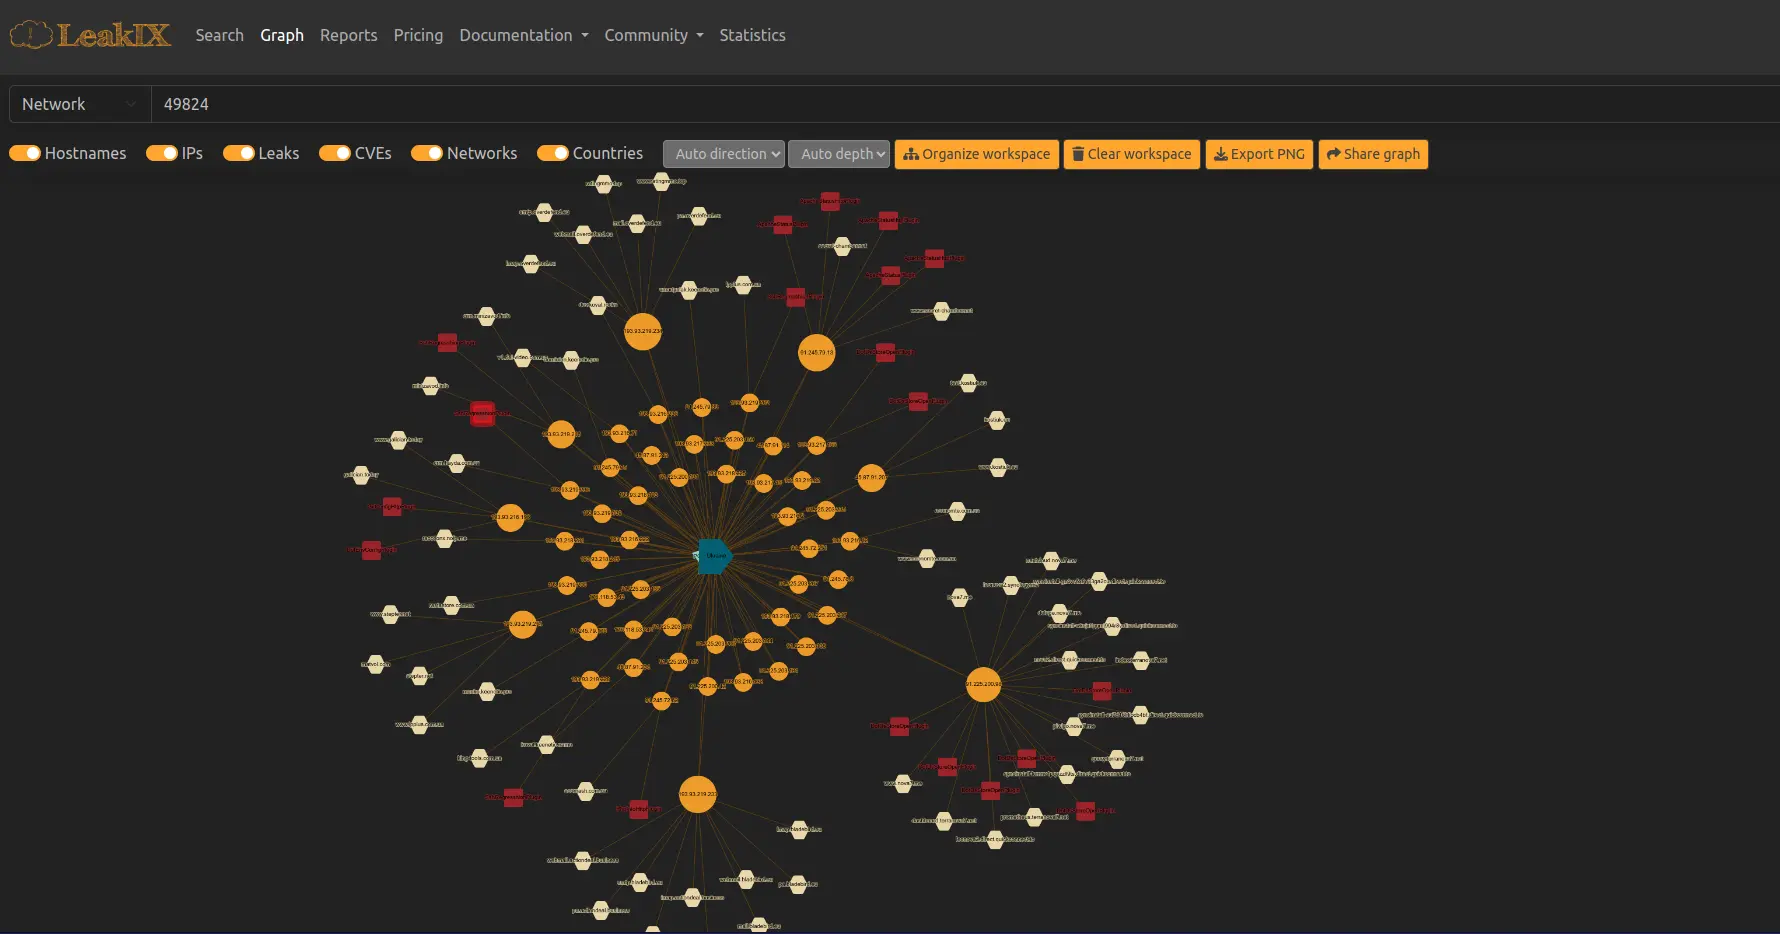Click the Export PNG button

point(1259,154)
